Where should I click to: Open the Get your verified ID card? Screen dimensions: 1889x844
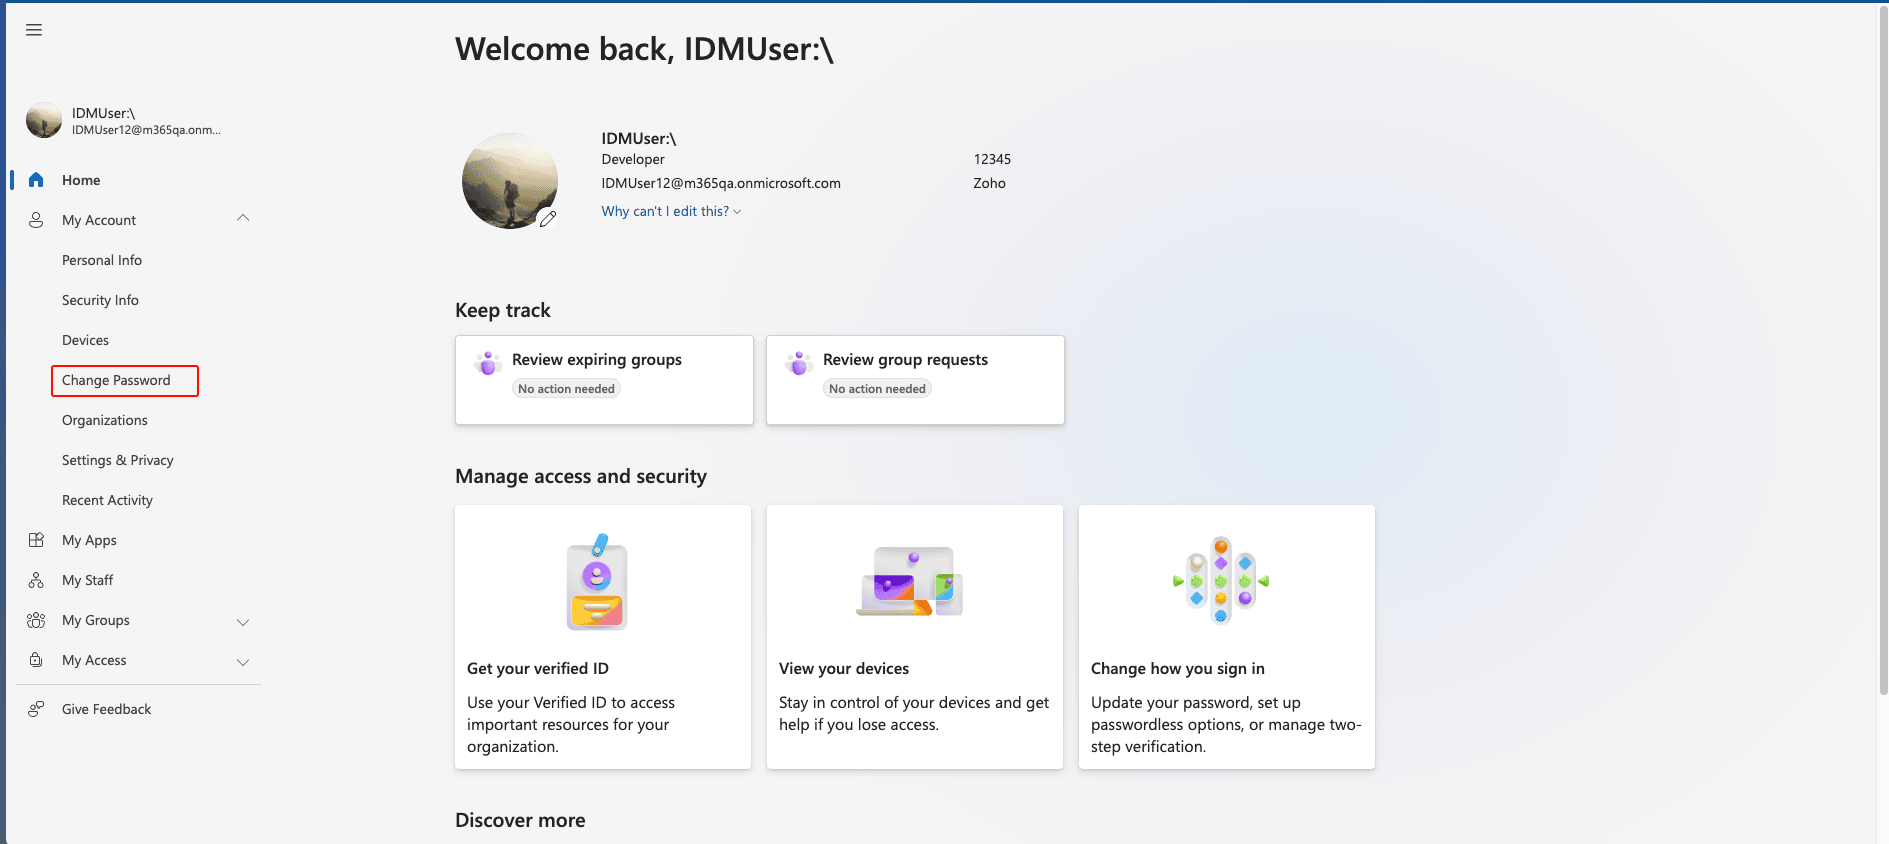[603, 637]
